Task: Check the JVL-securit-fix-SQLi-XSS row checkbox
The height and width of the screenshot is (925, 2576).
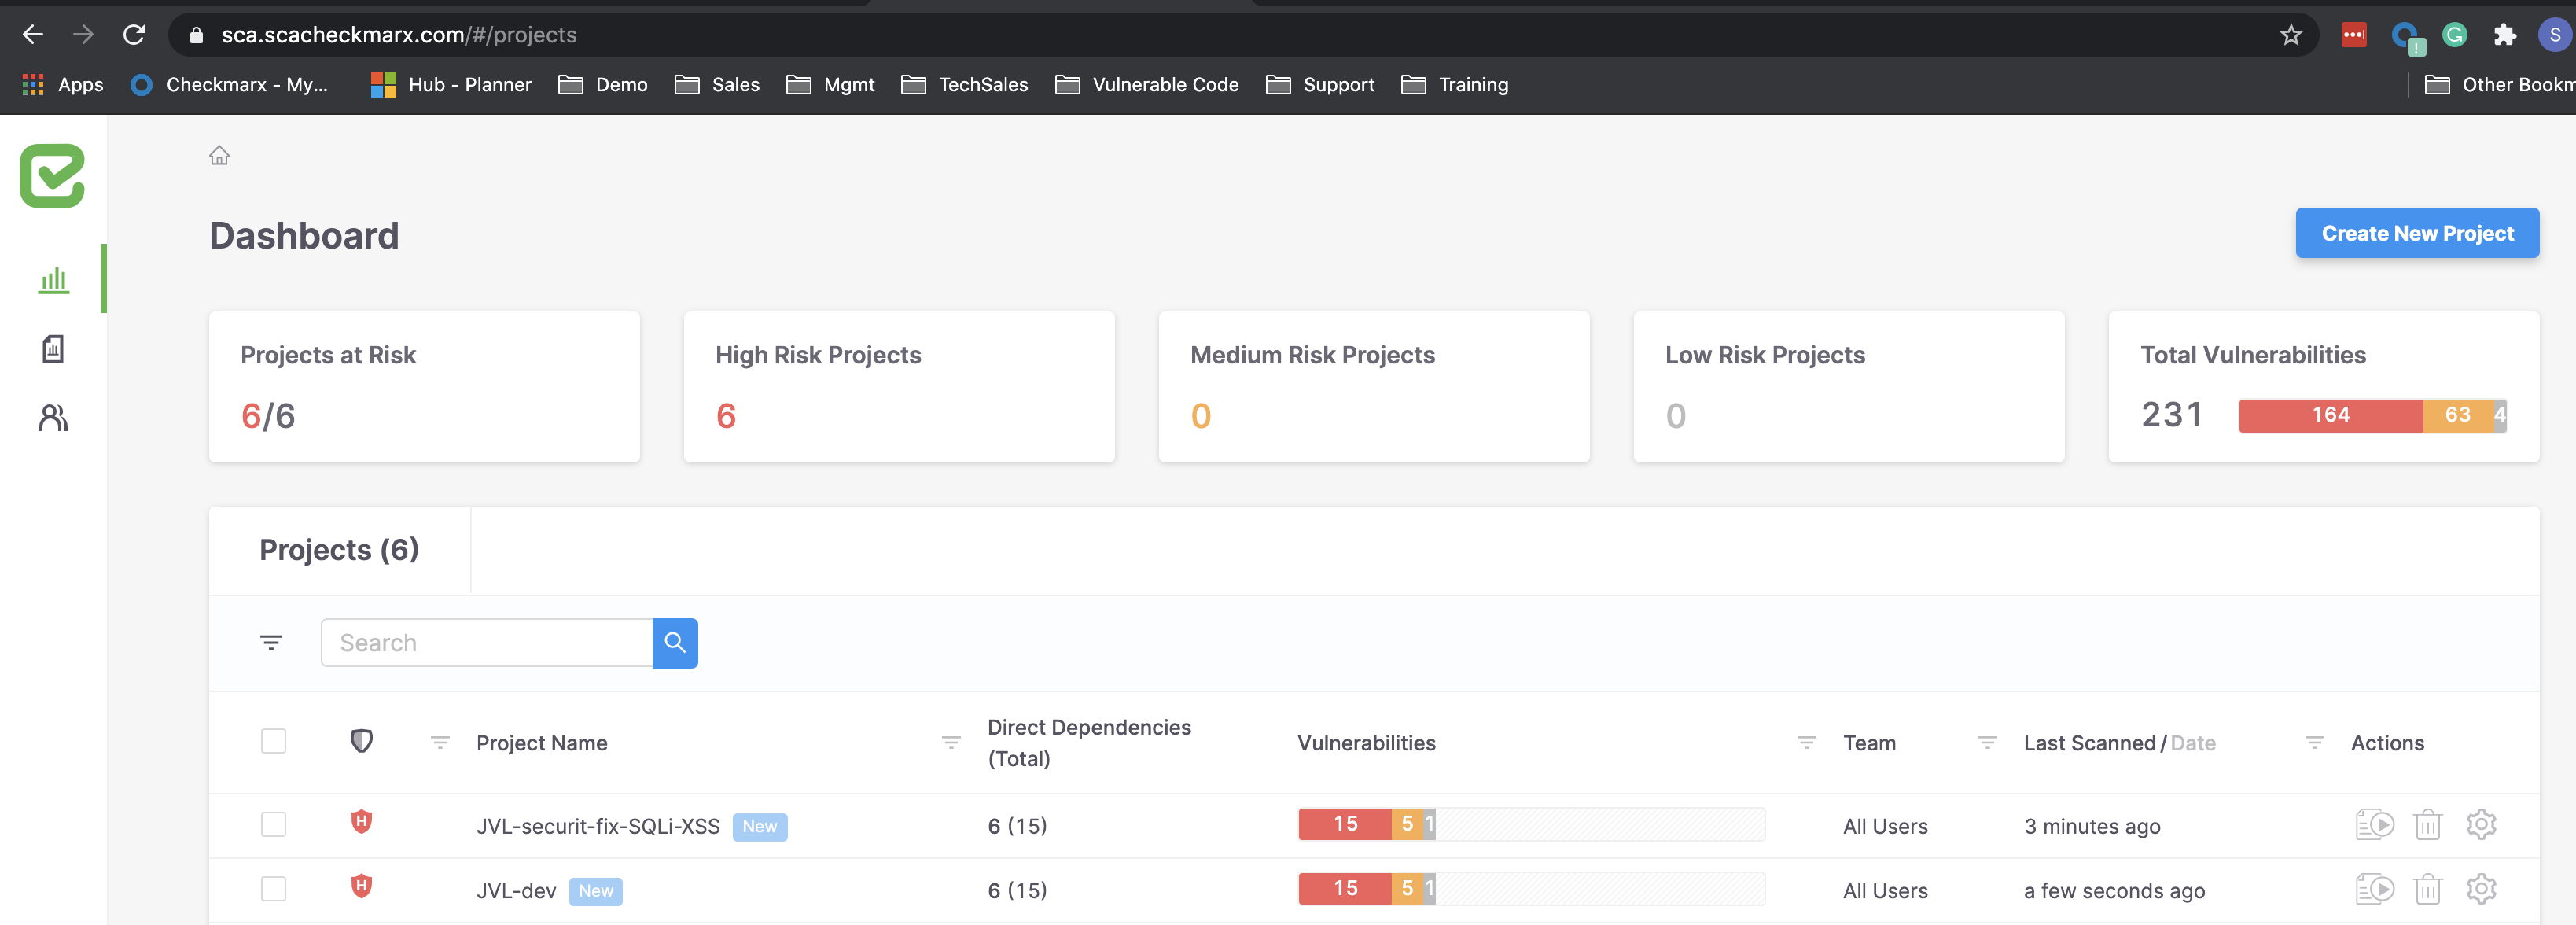Action: (x=273, y=825)
